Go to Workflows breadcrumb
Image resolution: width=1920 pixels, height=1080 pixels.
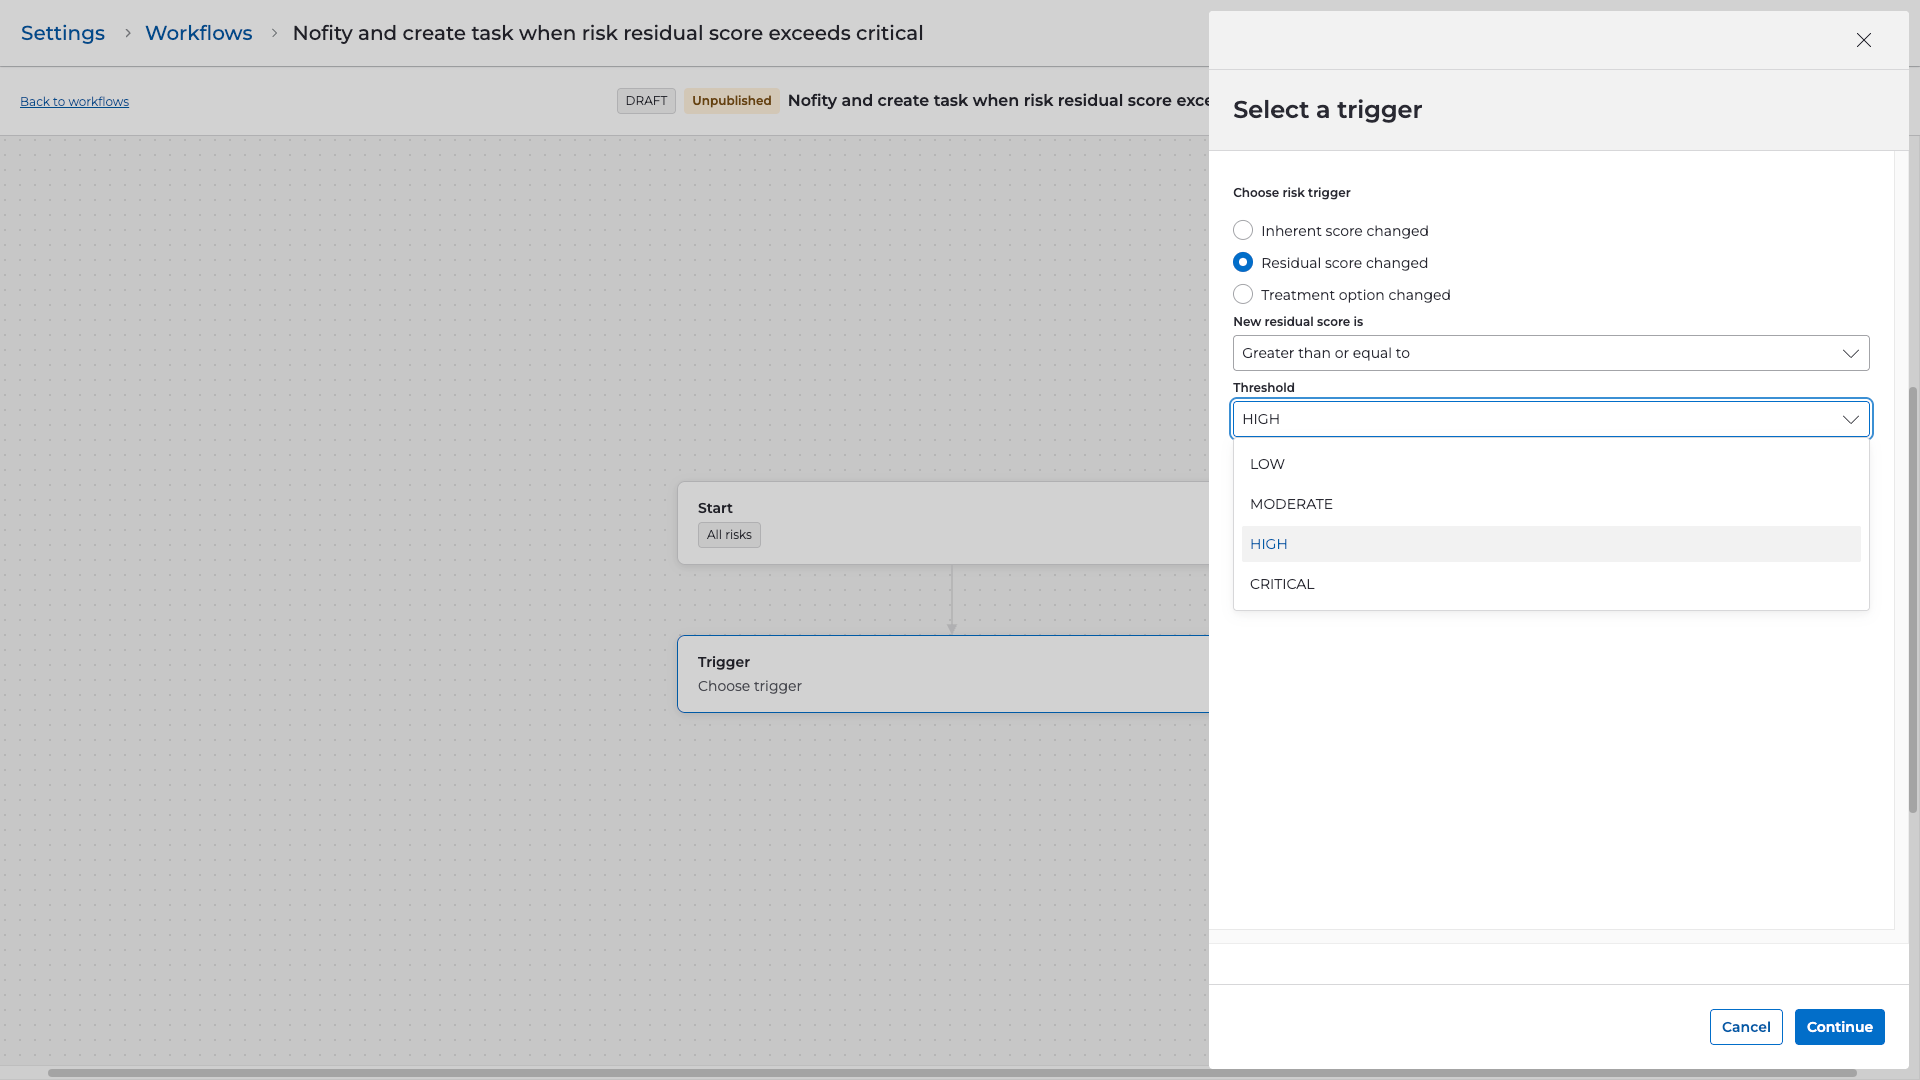click(x=198, y=33)
